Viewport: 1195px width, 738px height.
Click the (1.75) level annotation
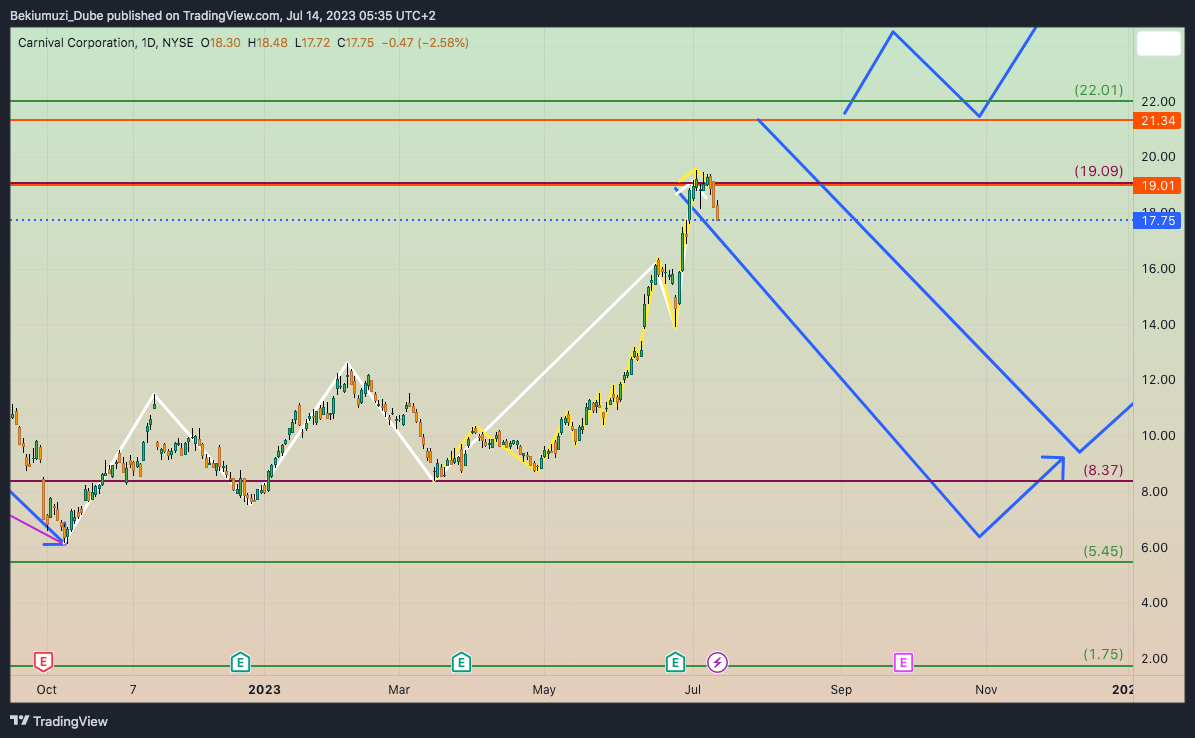tap(1103, 654)
